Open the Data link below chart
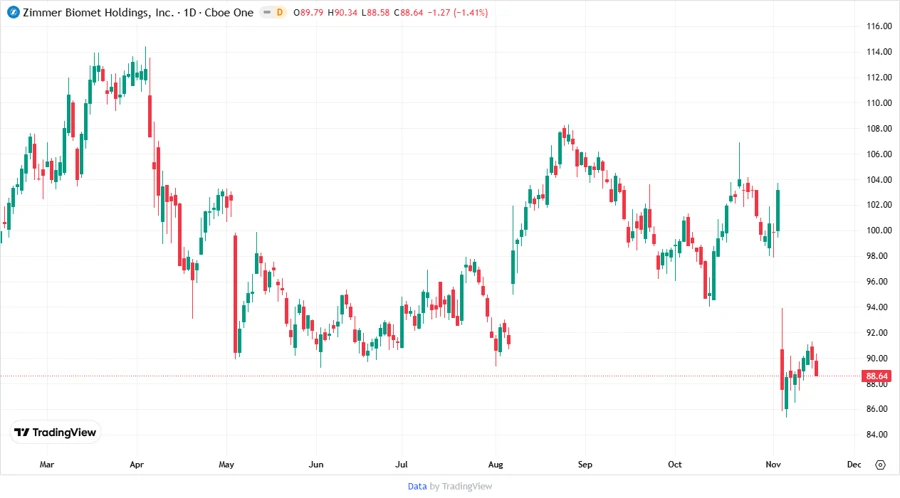This screenshot has height=498, width=900. click(417, 486)
